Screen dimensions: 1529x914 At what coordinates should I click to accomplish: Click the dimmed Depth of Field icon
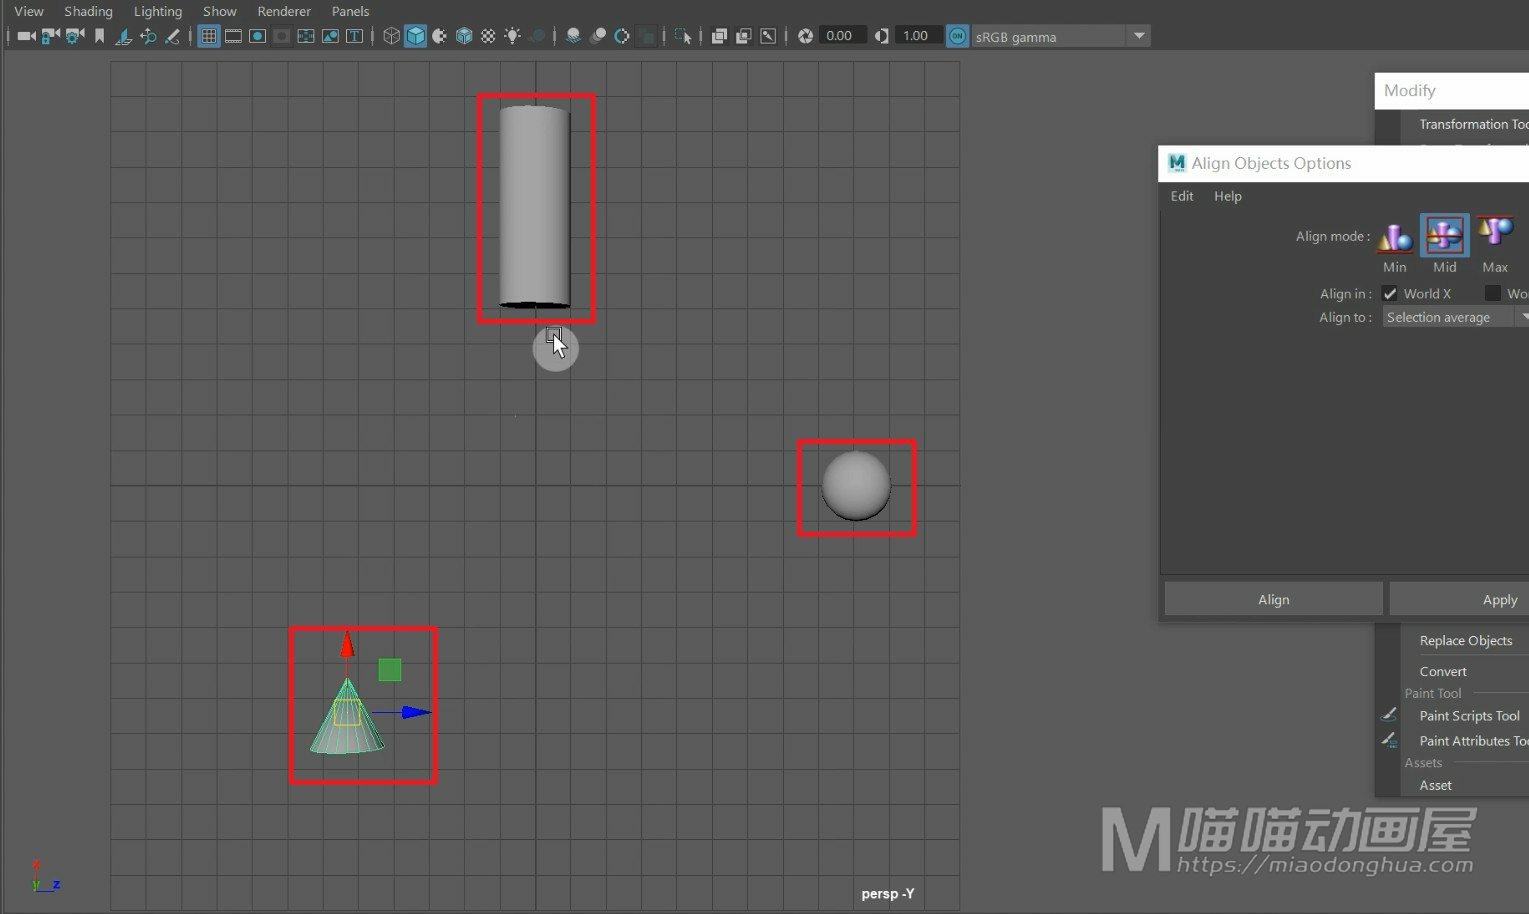(647, 36)
